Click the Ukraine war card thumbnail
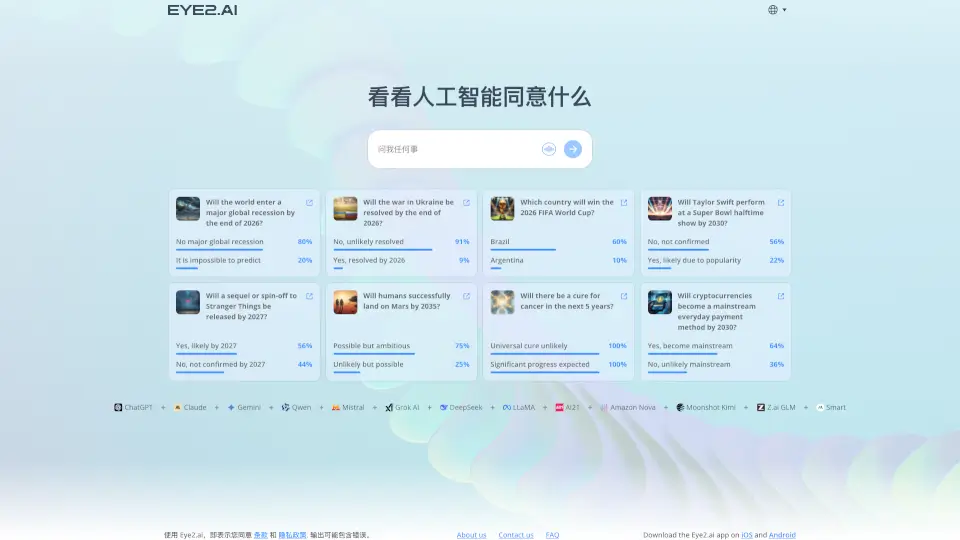 pos(345,209)
